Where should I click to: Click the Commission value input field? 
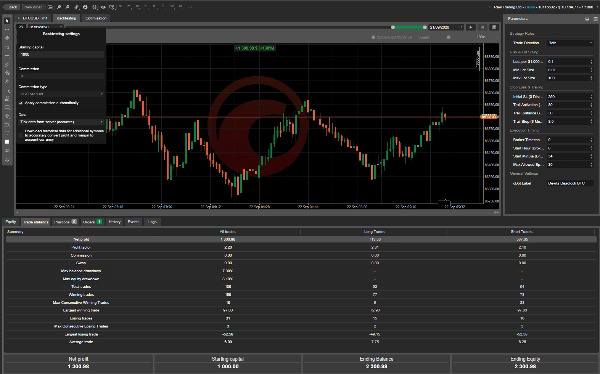point(61,76)
